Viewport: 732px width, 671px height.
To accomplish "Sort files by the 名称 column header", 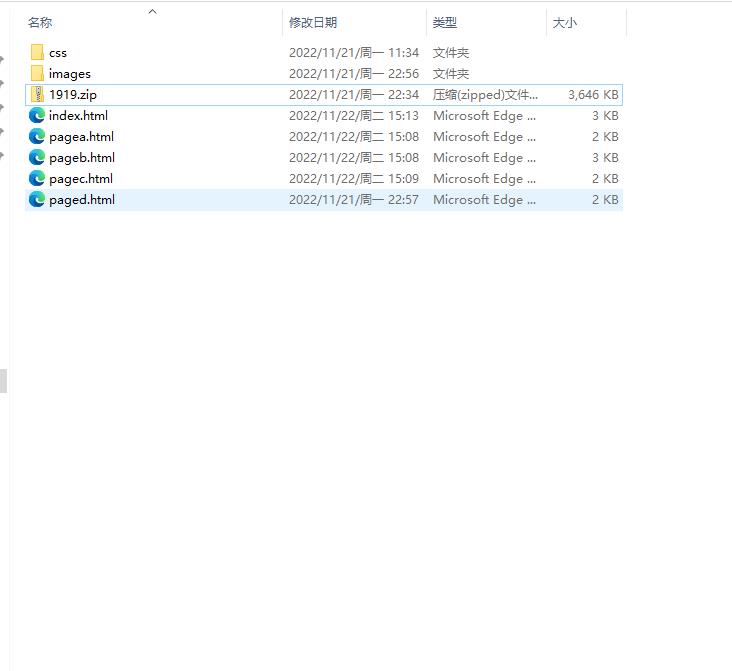I will pyautogui.click(x=40, y=23).
